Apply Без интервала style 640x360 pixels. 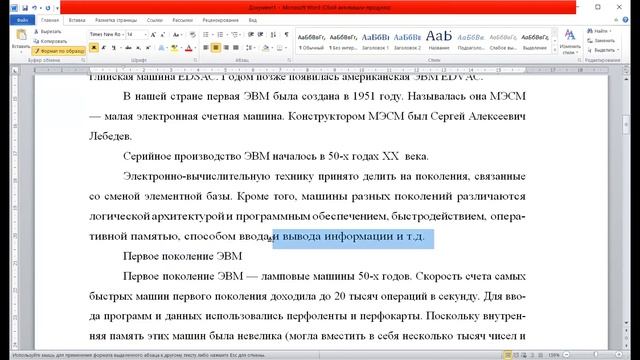(343, 41)
